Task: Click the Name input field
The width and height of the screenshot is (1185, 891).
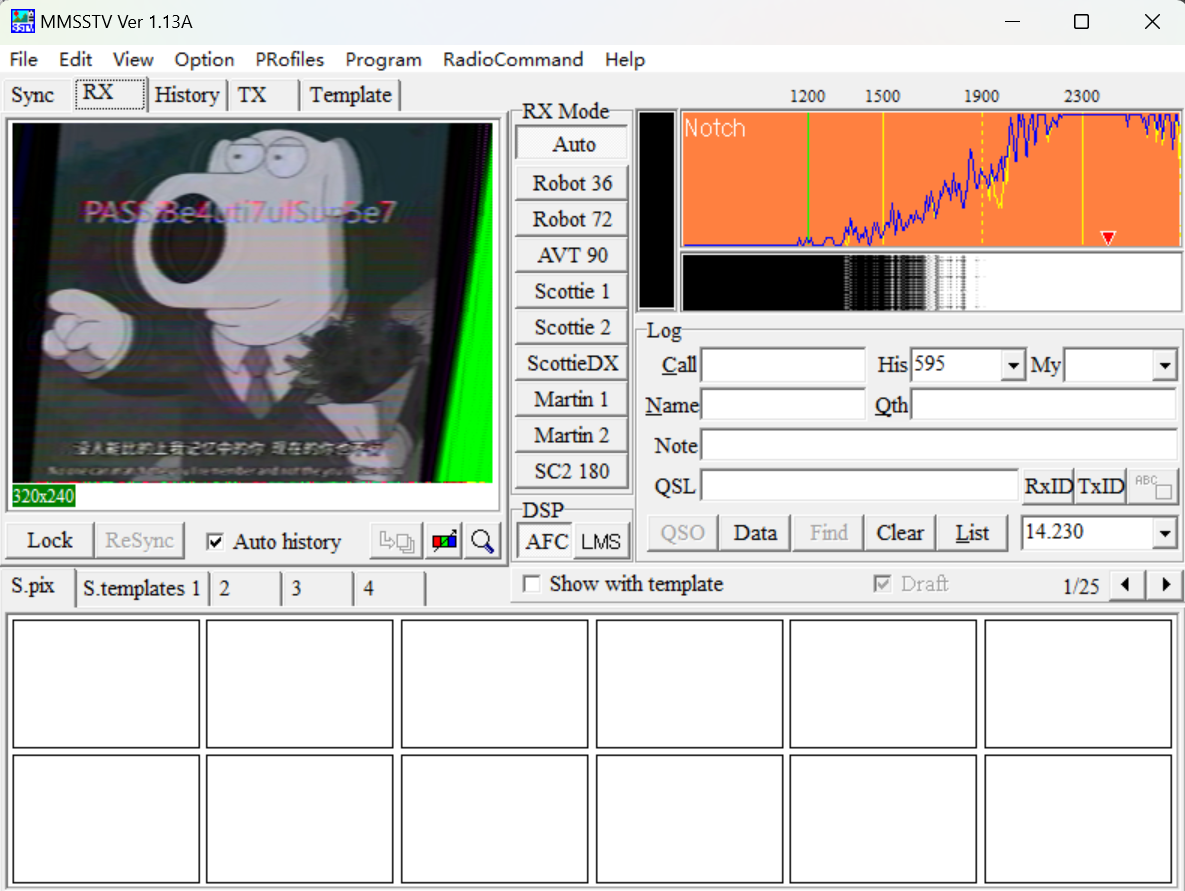Action: pyautogui.click(x=783, y=405)
